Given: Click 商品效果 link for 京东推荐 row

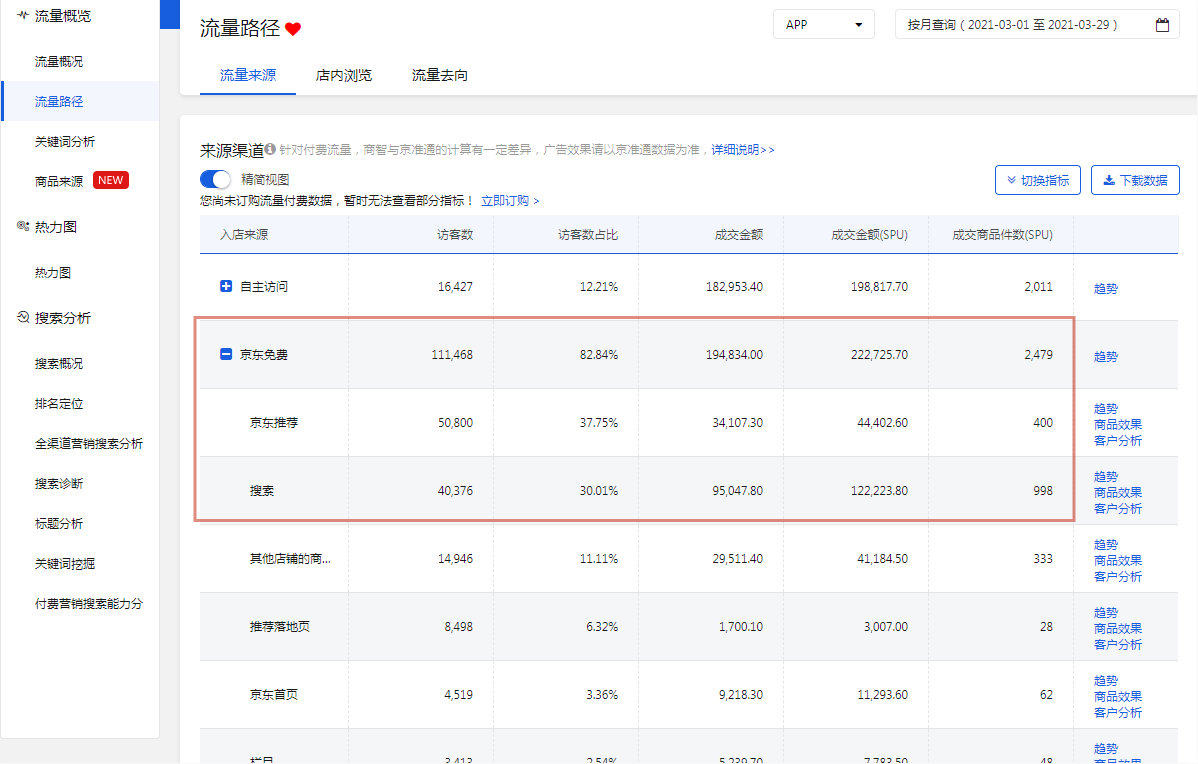Looking at the screenshot, I should (x=1118, y=425).
